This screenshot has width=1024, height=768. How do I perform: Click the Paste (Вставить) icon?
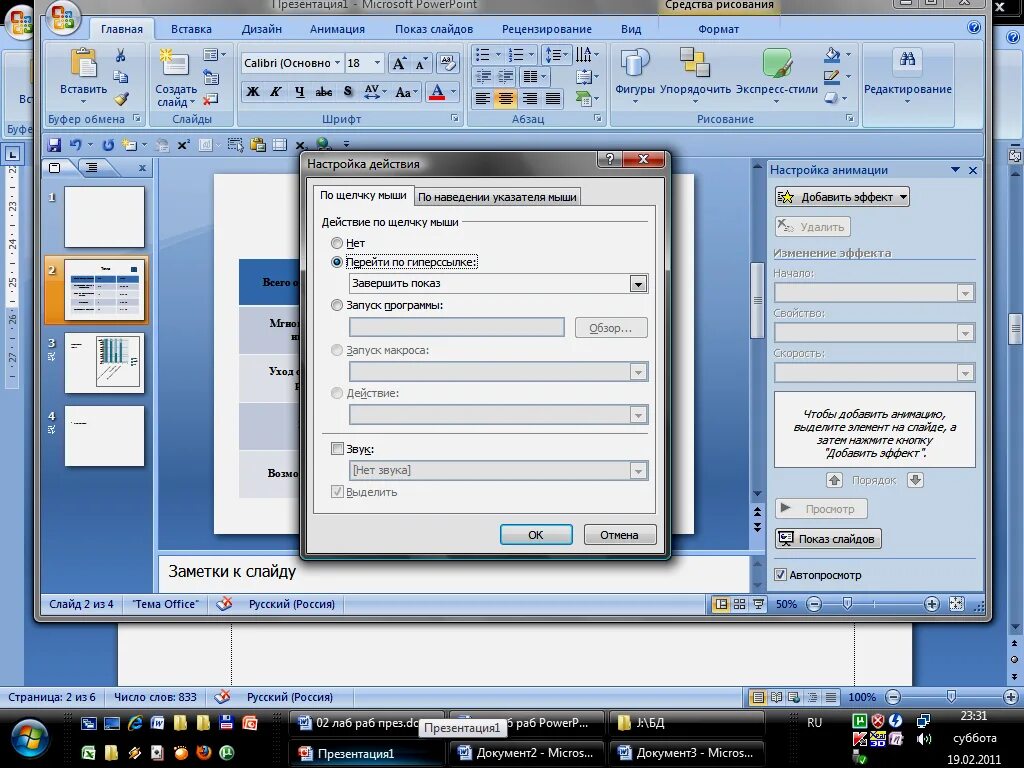point(84,65)
